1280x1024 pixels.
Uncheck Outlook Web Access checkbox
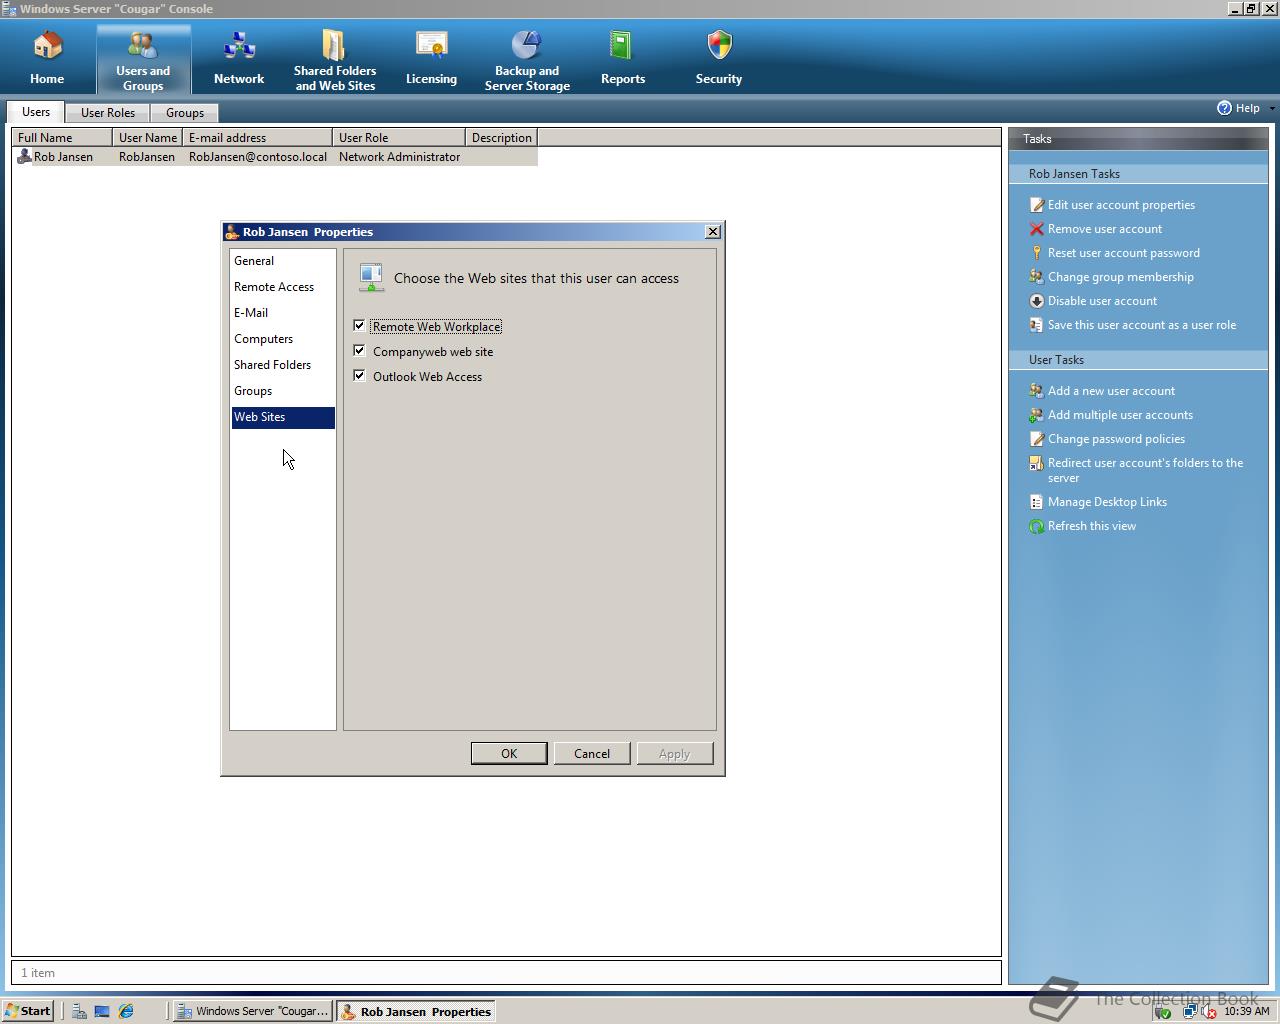click(359, 376)
